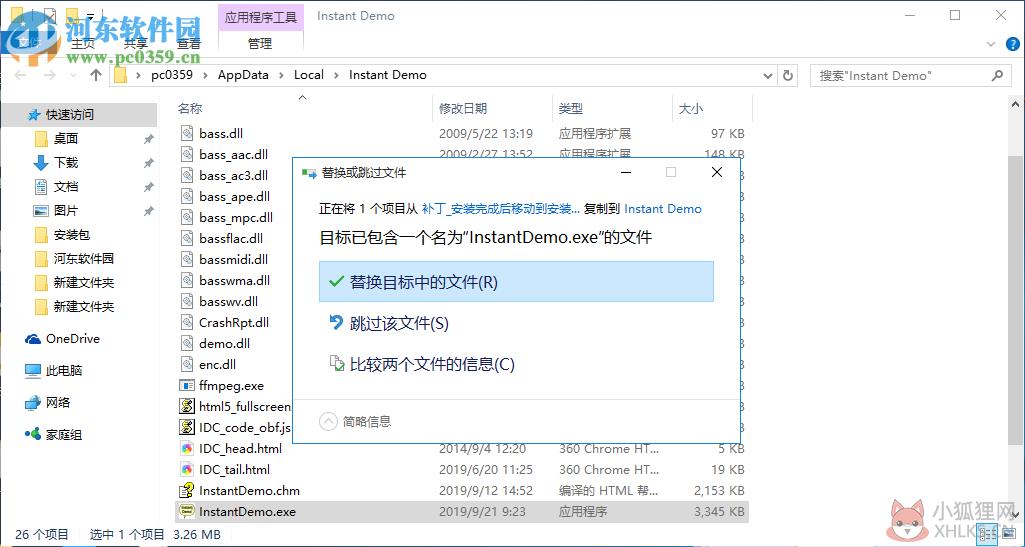Click the Up one level arrow

click(96, 75)
